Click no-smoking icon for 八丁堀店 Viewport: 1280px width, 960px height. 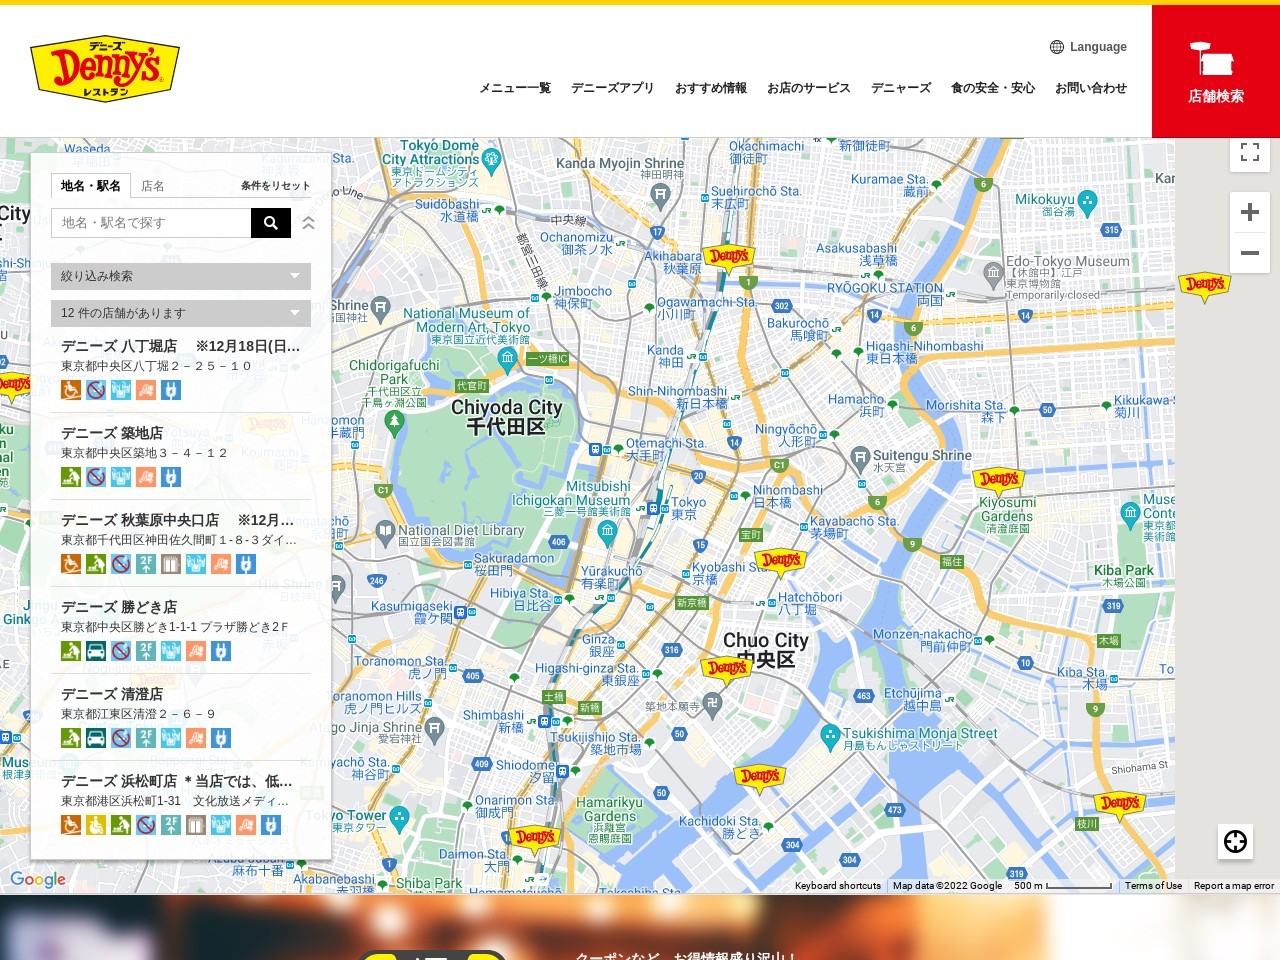tap(96, 390)
